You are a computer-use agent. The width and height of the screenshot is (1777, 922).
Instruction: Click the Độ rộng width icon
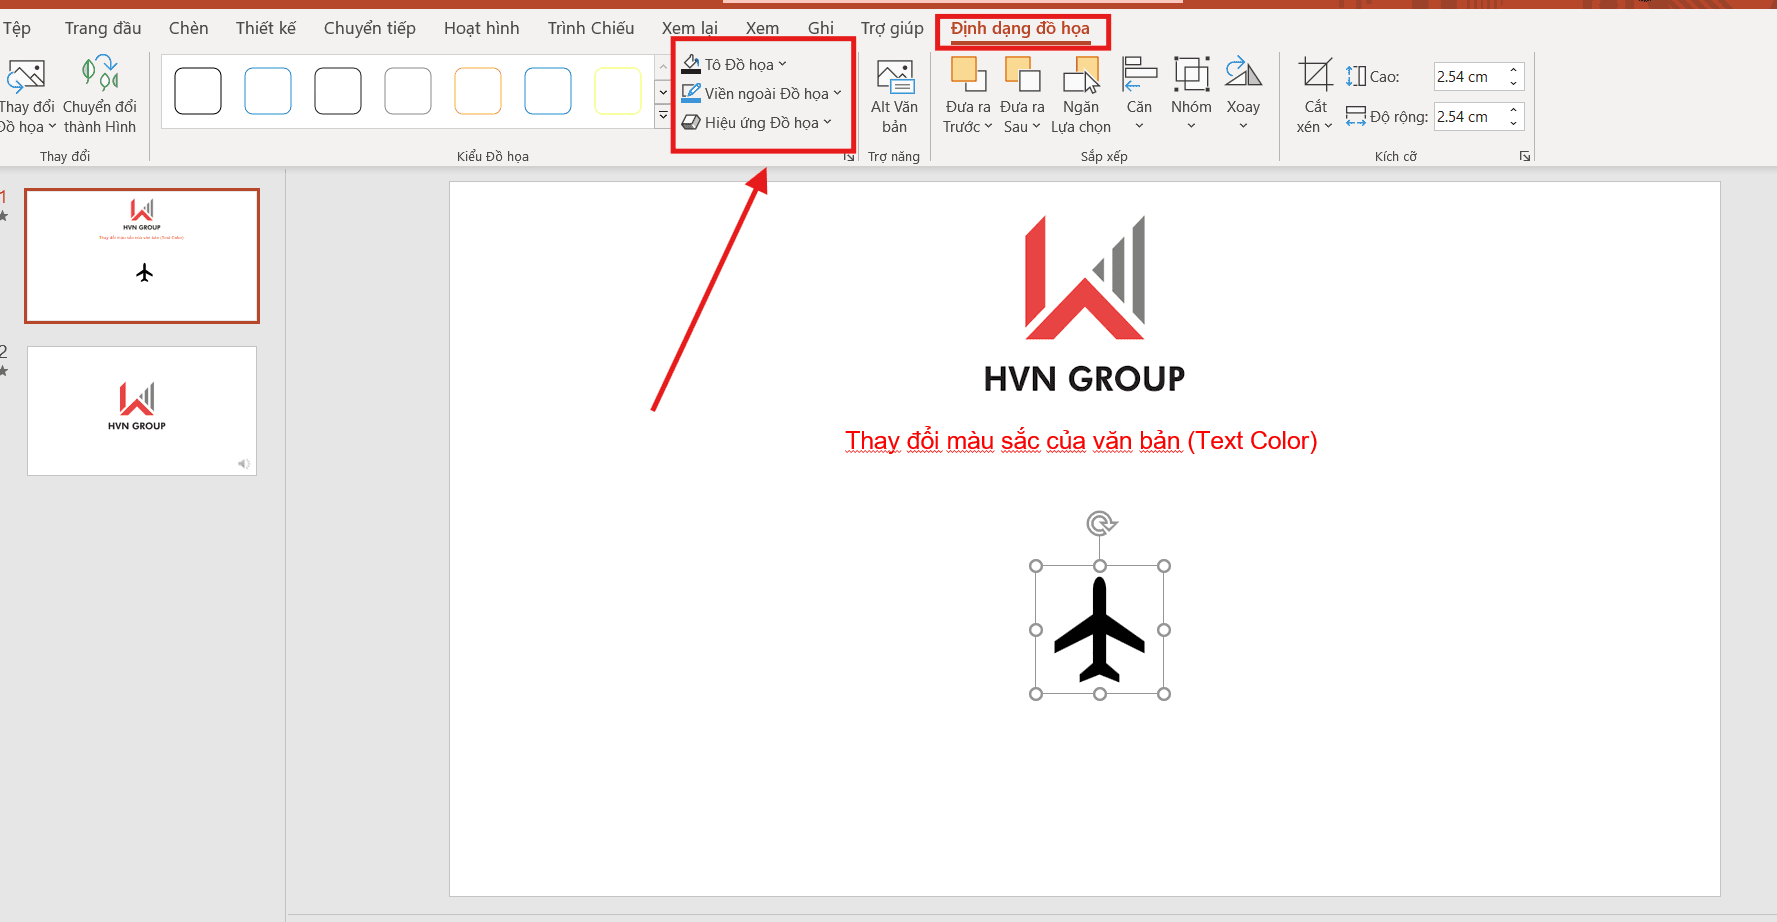[1356, 116]
